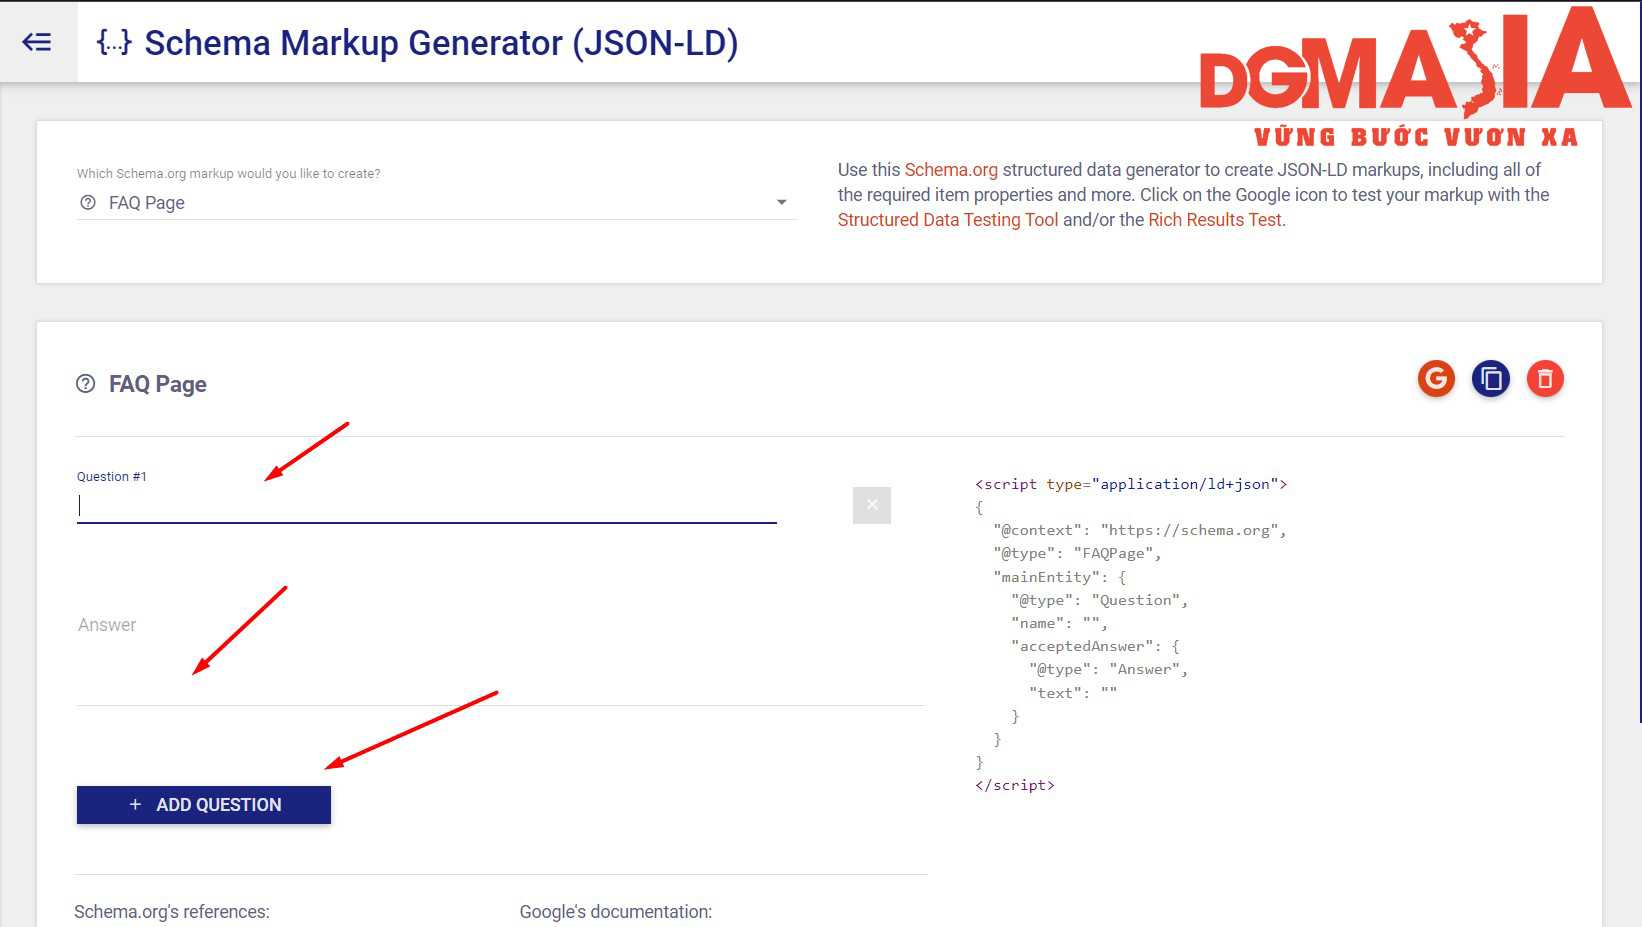
Task: Click into the Answer text field
Action: click(x=501, y=652)
